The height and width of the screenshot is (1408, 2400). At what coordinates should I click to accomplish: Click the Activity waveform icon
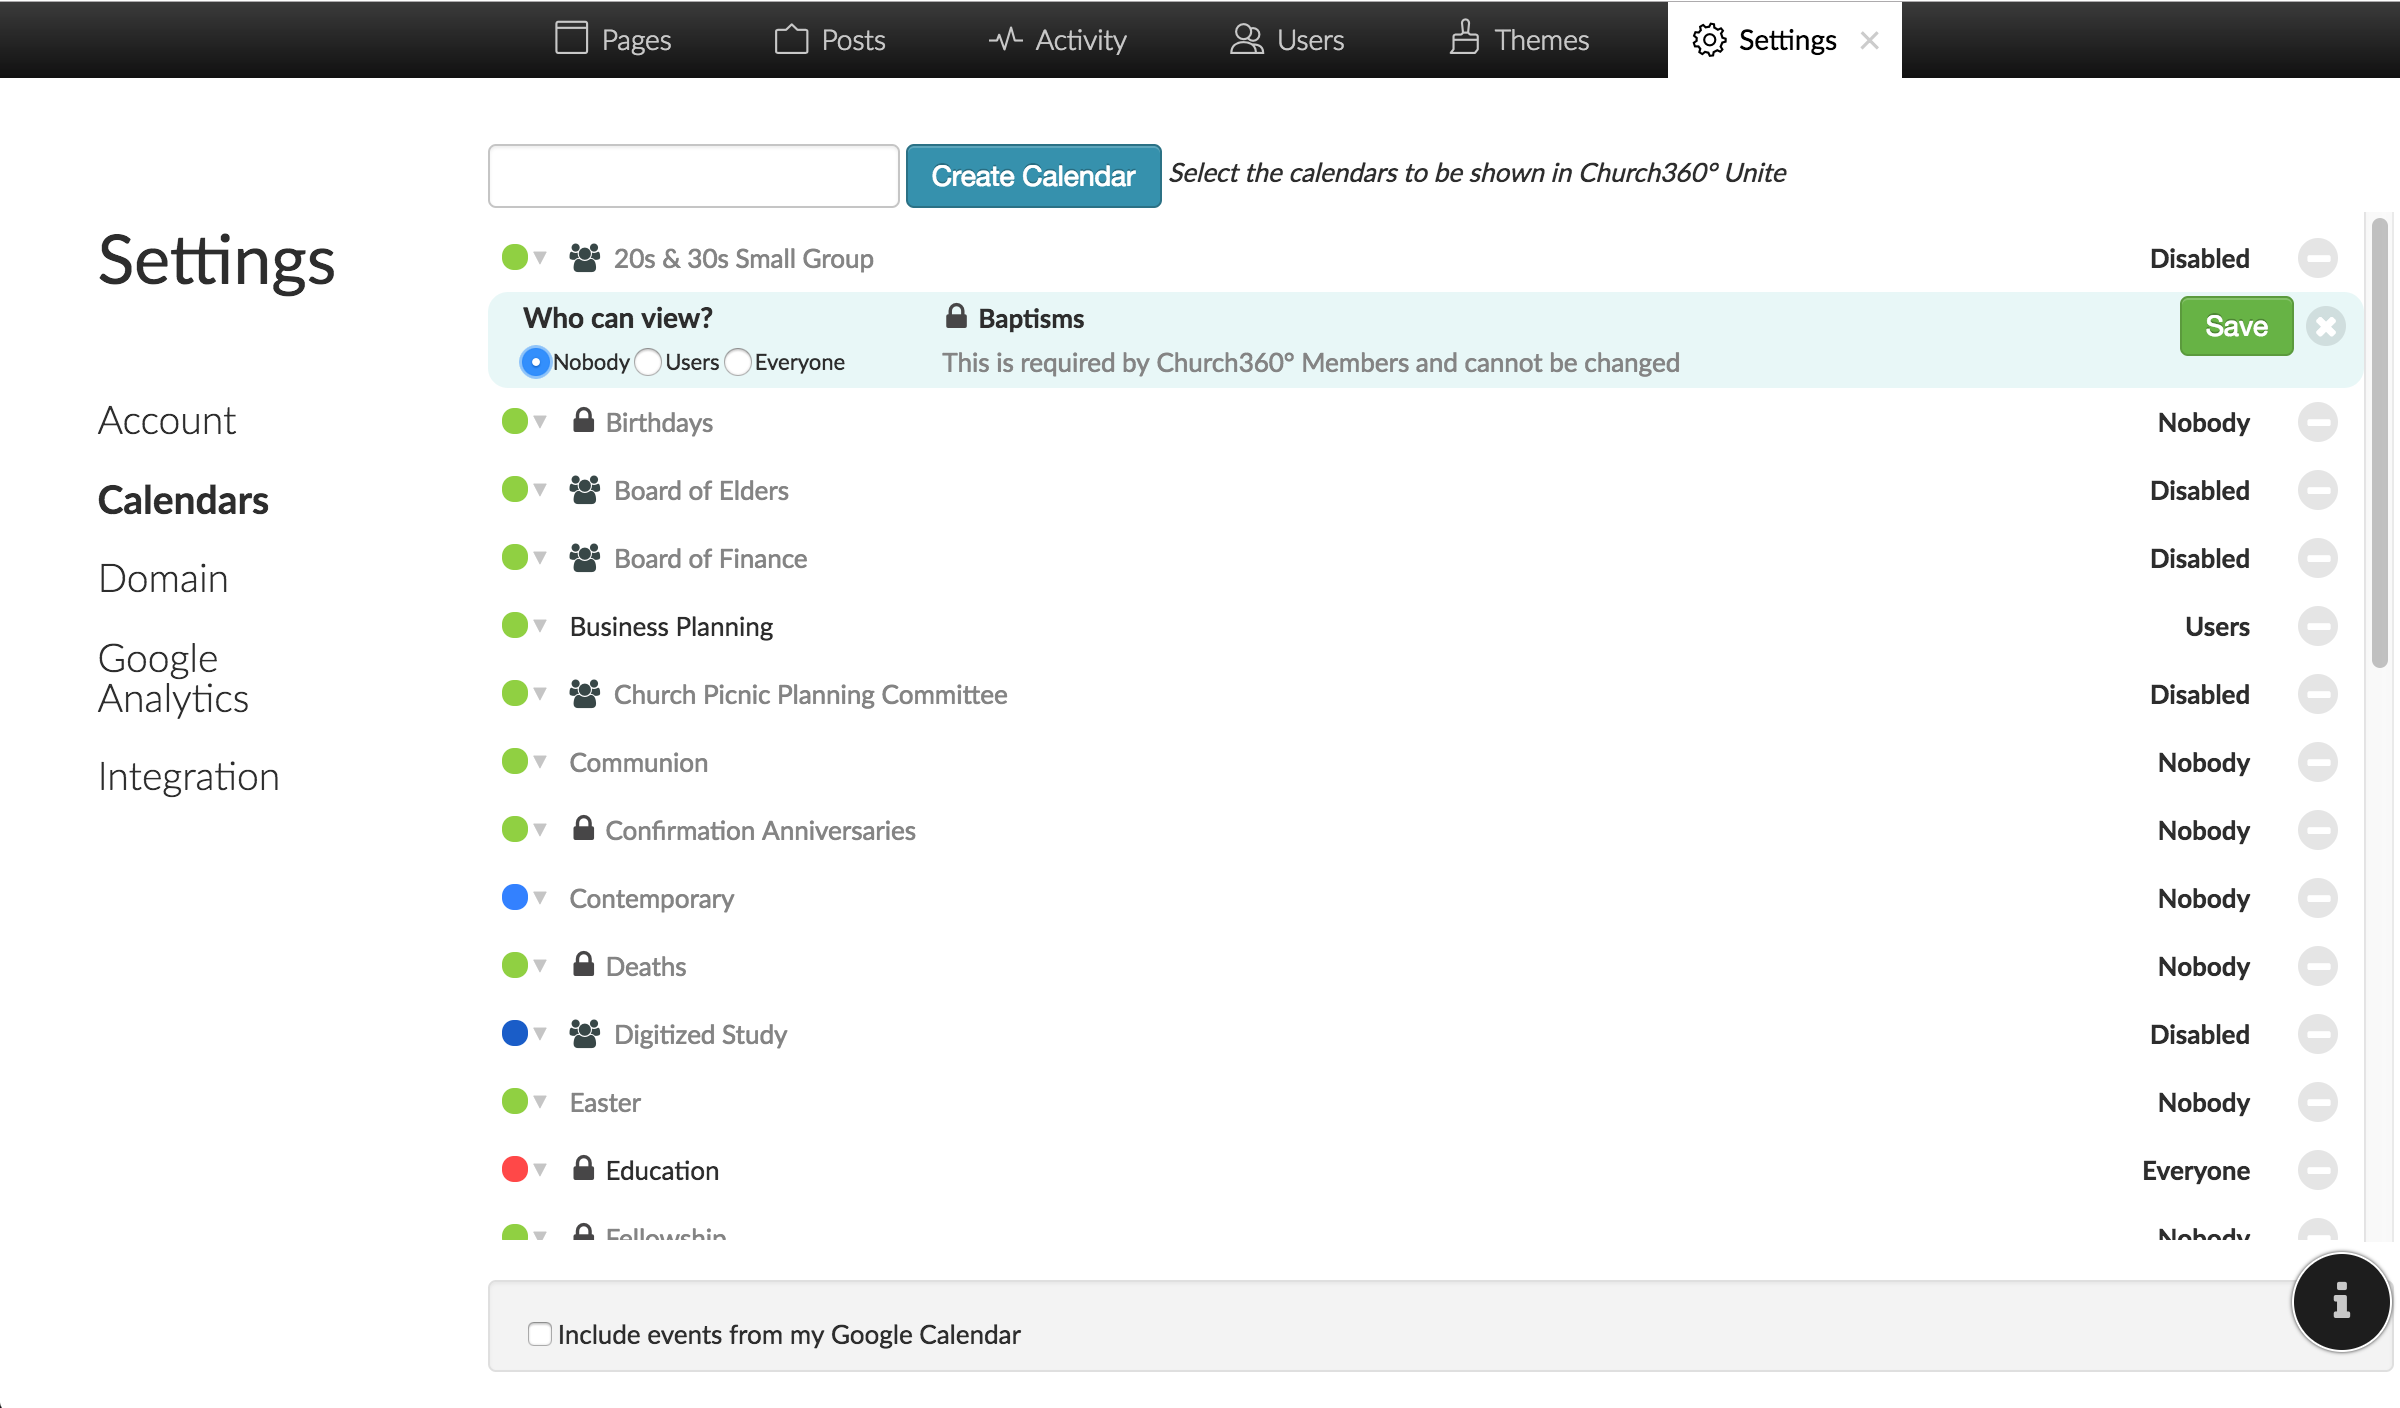1005,39
